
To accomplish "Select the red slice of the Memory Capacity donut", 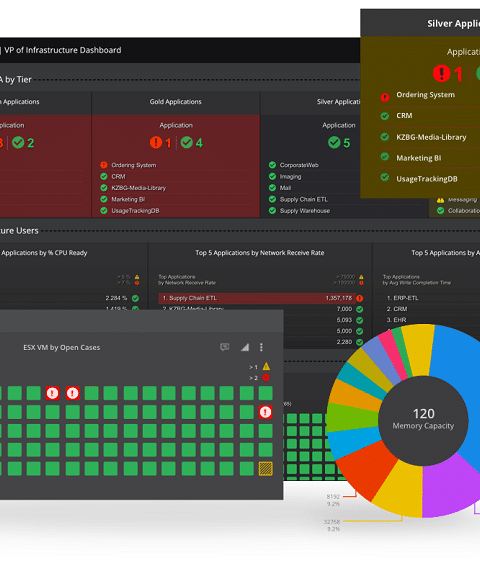I will click(368, 470).
